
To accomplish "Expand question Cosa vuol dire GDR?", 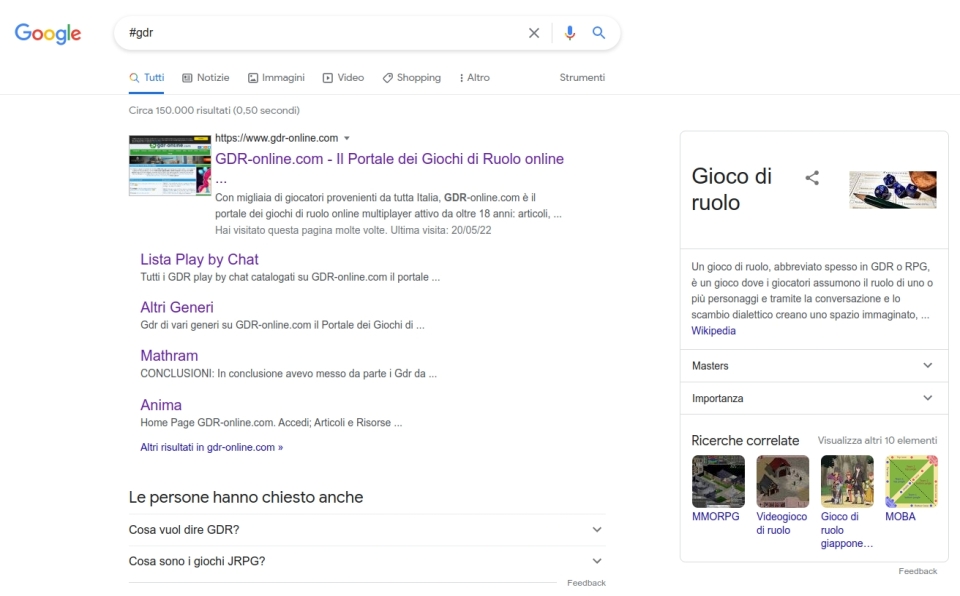I will pos(367,530).
